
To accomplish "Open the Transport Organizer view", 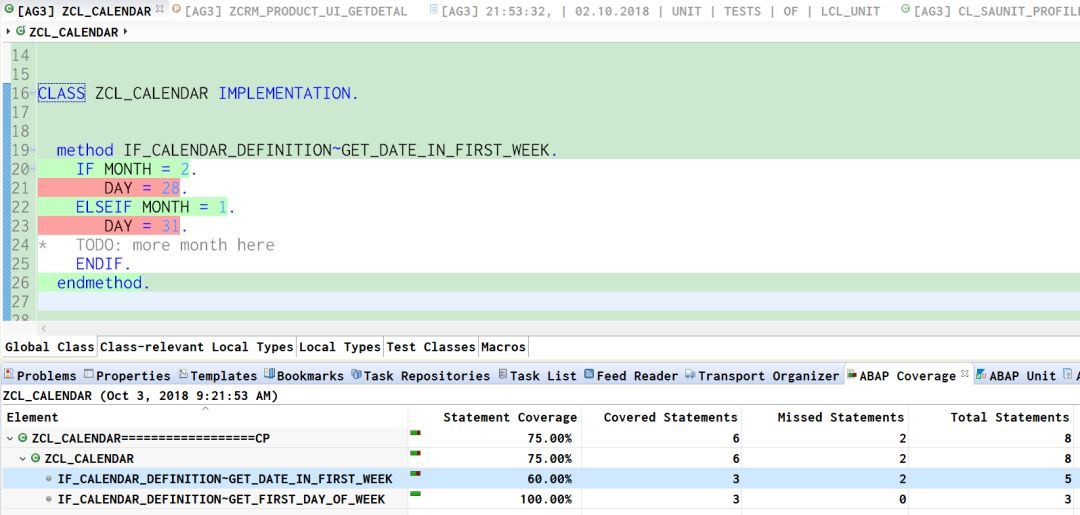I will click(x=762, y=375).
